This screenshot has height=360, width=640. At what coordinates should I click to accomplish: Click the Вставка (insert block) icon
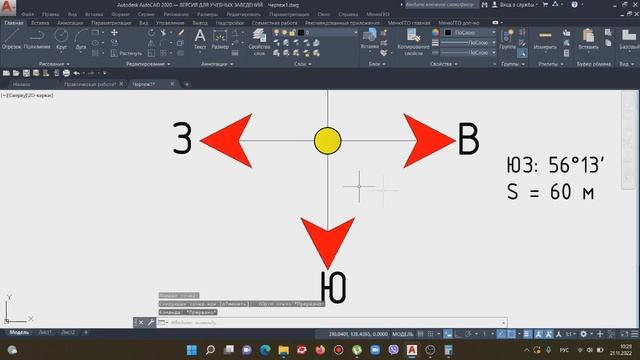370,39
